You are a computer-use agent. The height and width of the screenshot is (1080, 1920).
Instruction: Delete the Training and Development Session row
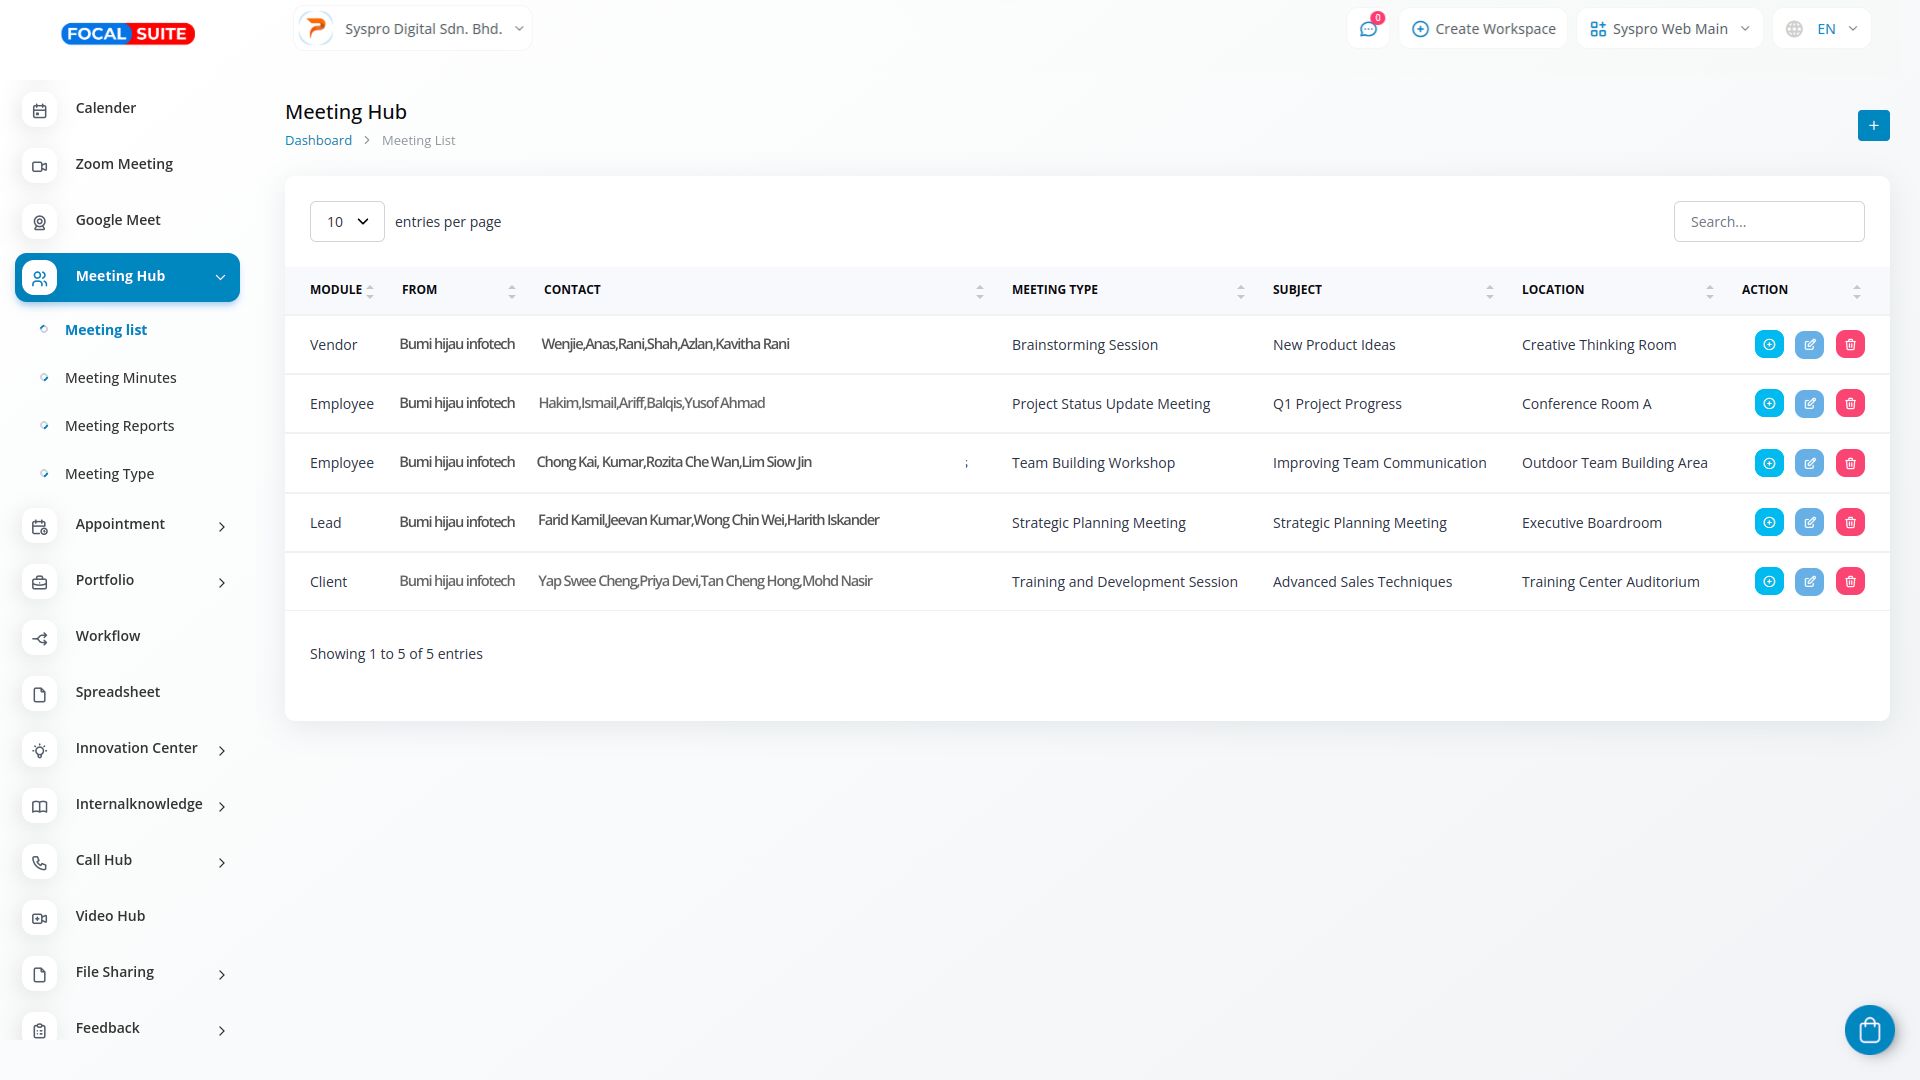tap(1850, 582)
